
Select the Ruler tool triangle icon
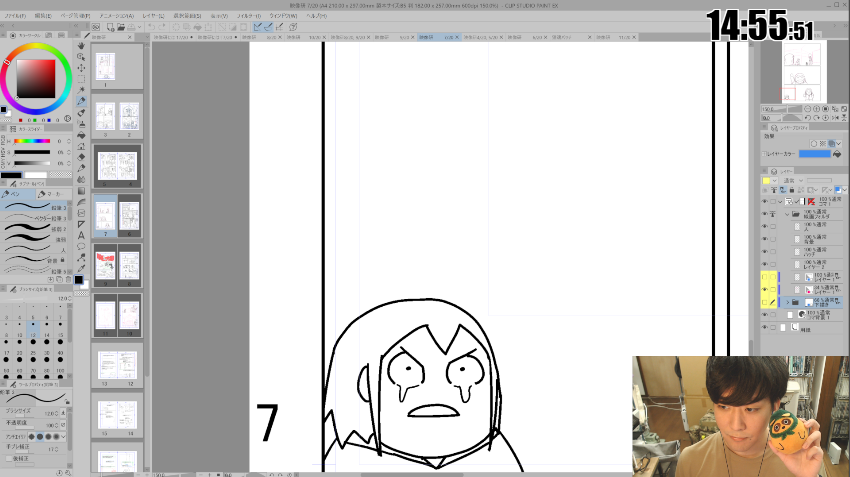point(81,224)
